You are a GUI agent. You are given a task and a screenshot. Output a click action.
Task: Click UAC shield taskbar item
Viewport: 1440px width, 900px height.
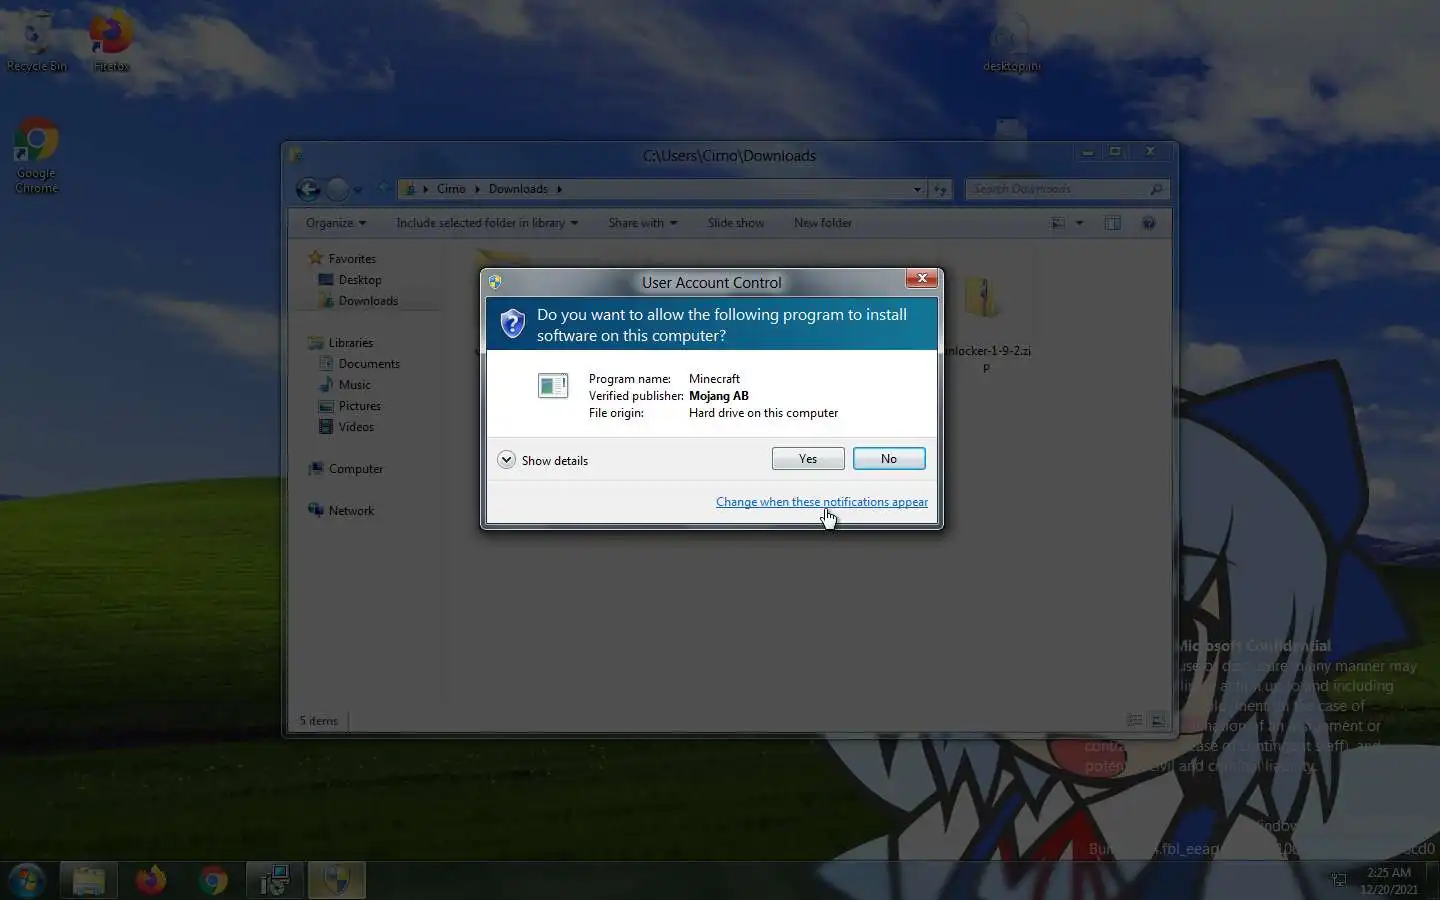click(x=337, y=880)
